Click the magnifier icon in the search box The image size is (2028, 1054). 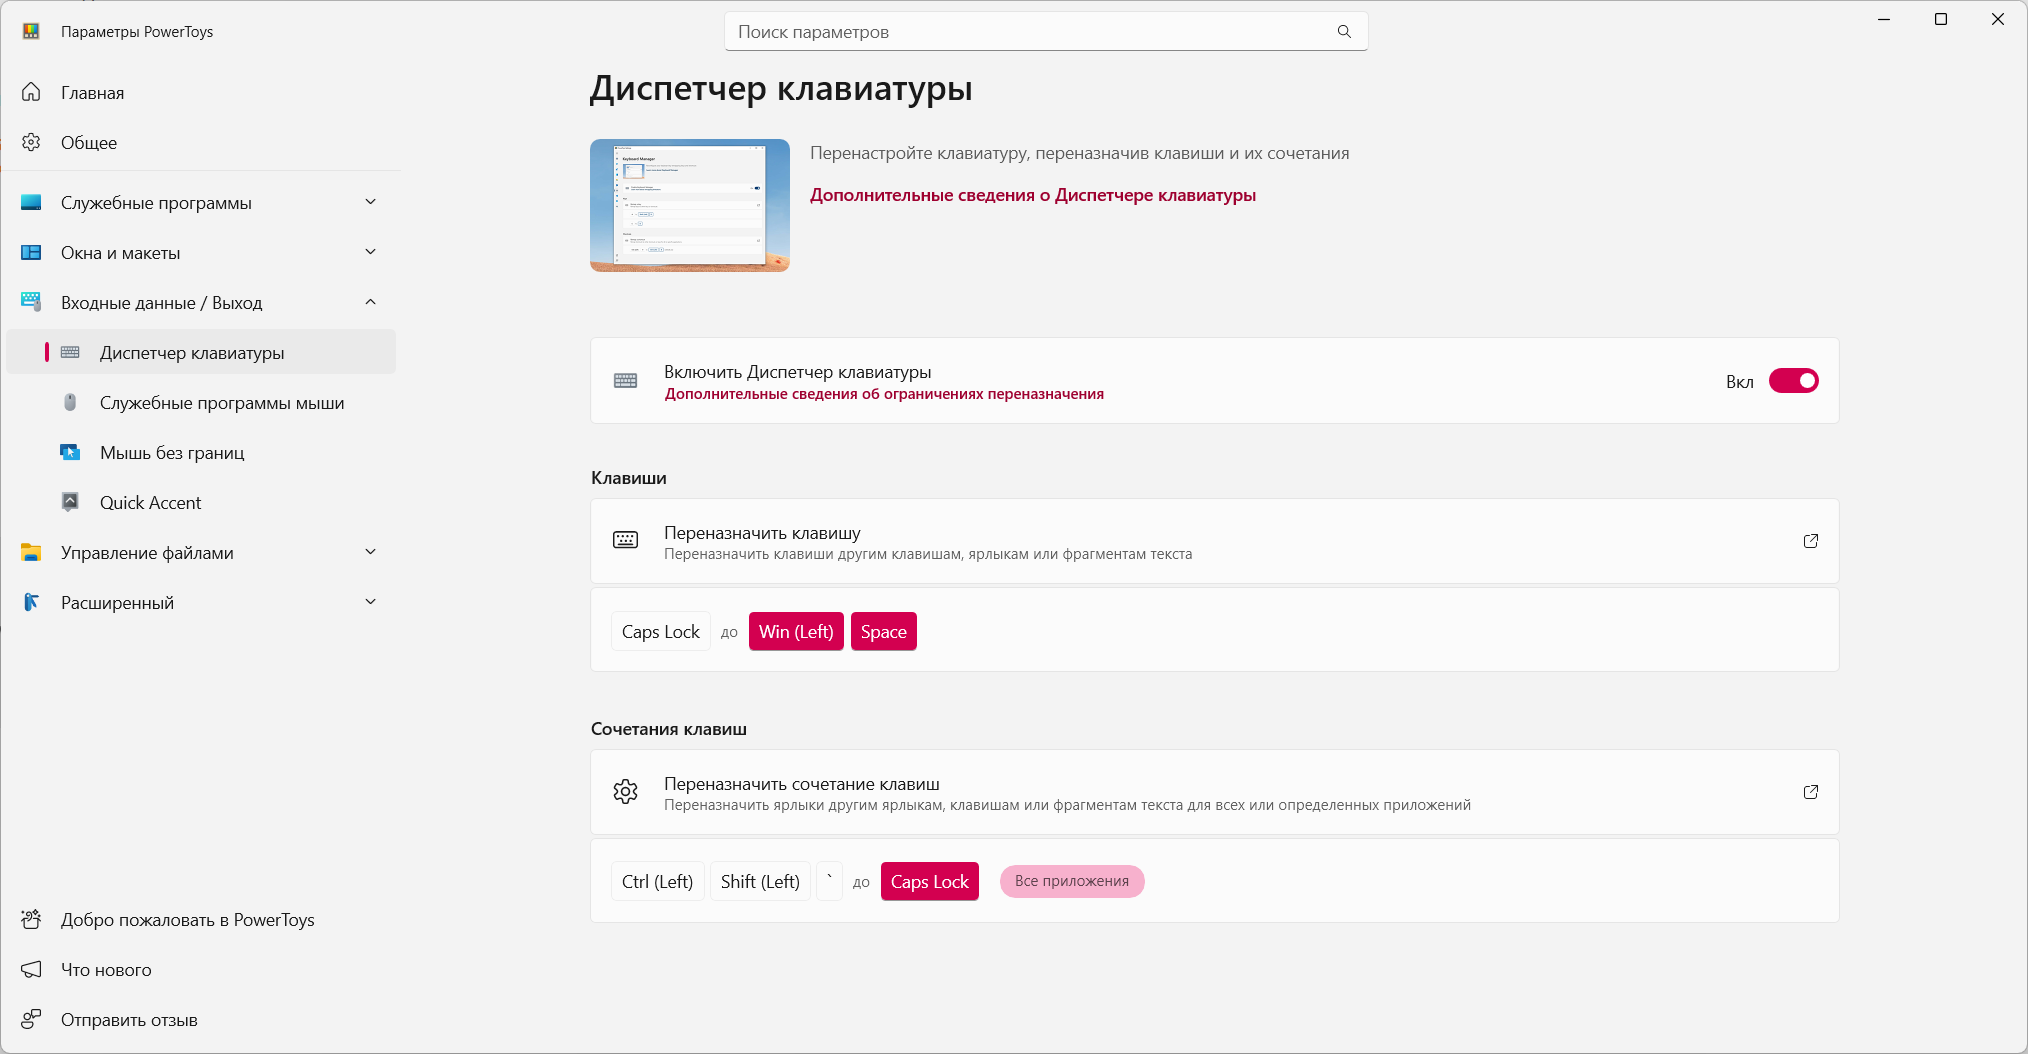tap(1344, 32)
